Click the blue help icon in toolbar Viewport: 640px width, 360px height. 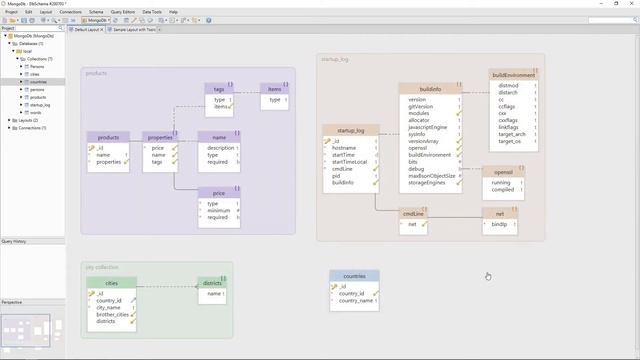coord(209,20)
